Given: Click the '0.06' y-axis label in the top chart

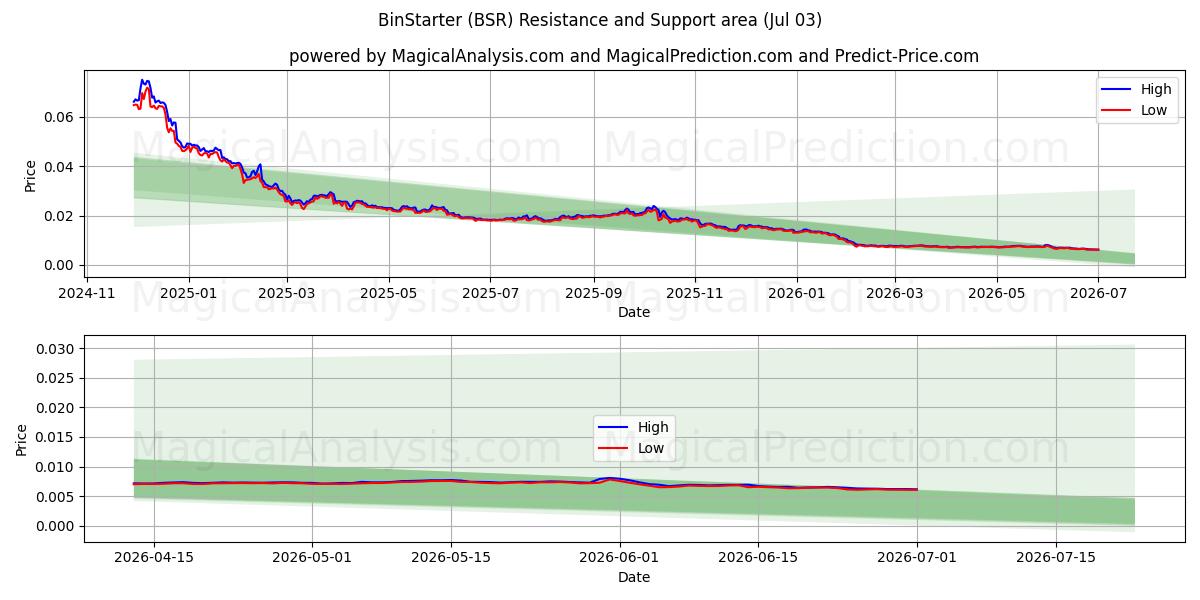Looking at the screenshot, I should (x=61, y=117).
